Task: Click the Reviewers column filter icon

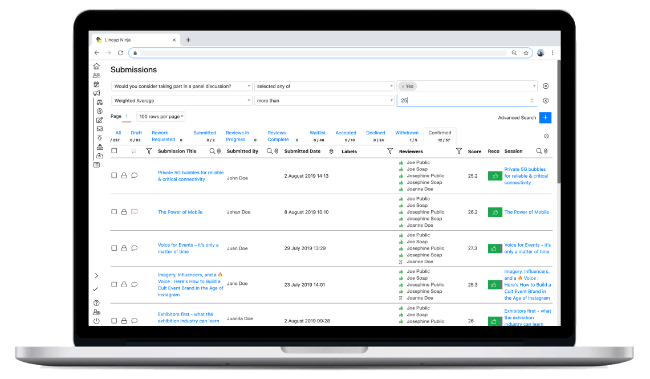Action: [458, 151]
